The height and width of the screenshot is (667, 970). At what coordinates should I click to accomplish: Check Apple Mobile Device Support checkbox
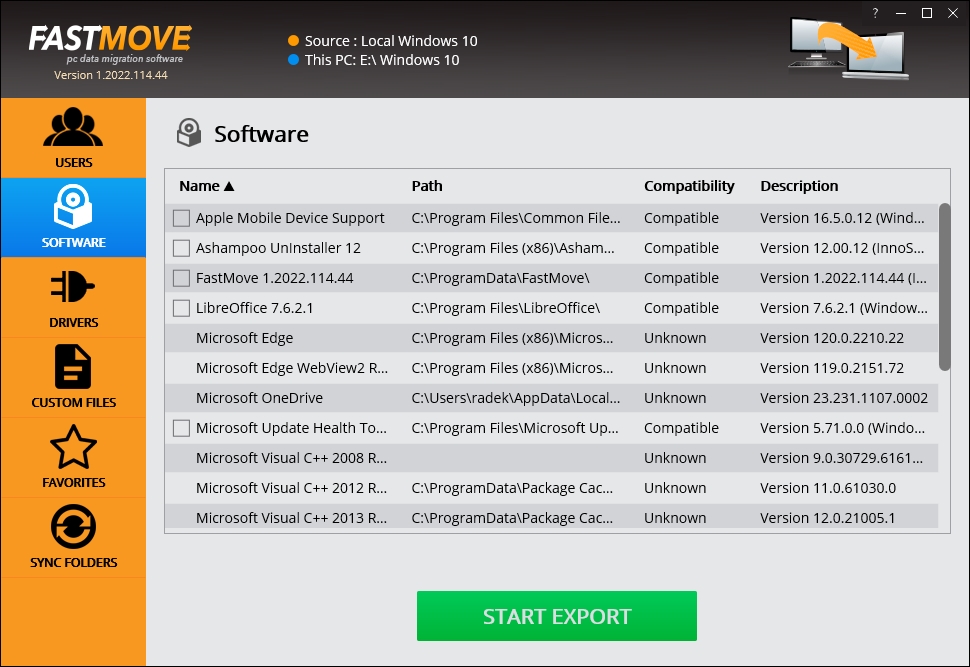pos(181,218)
